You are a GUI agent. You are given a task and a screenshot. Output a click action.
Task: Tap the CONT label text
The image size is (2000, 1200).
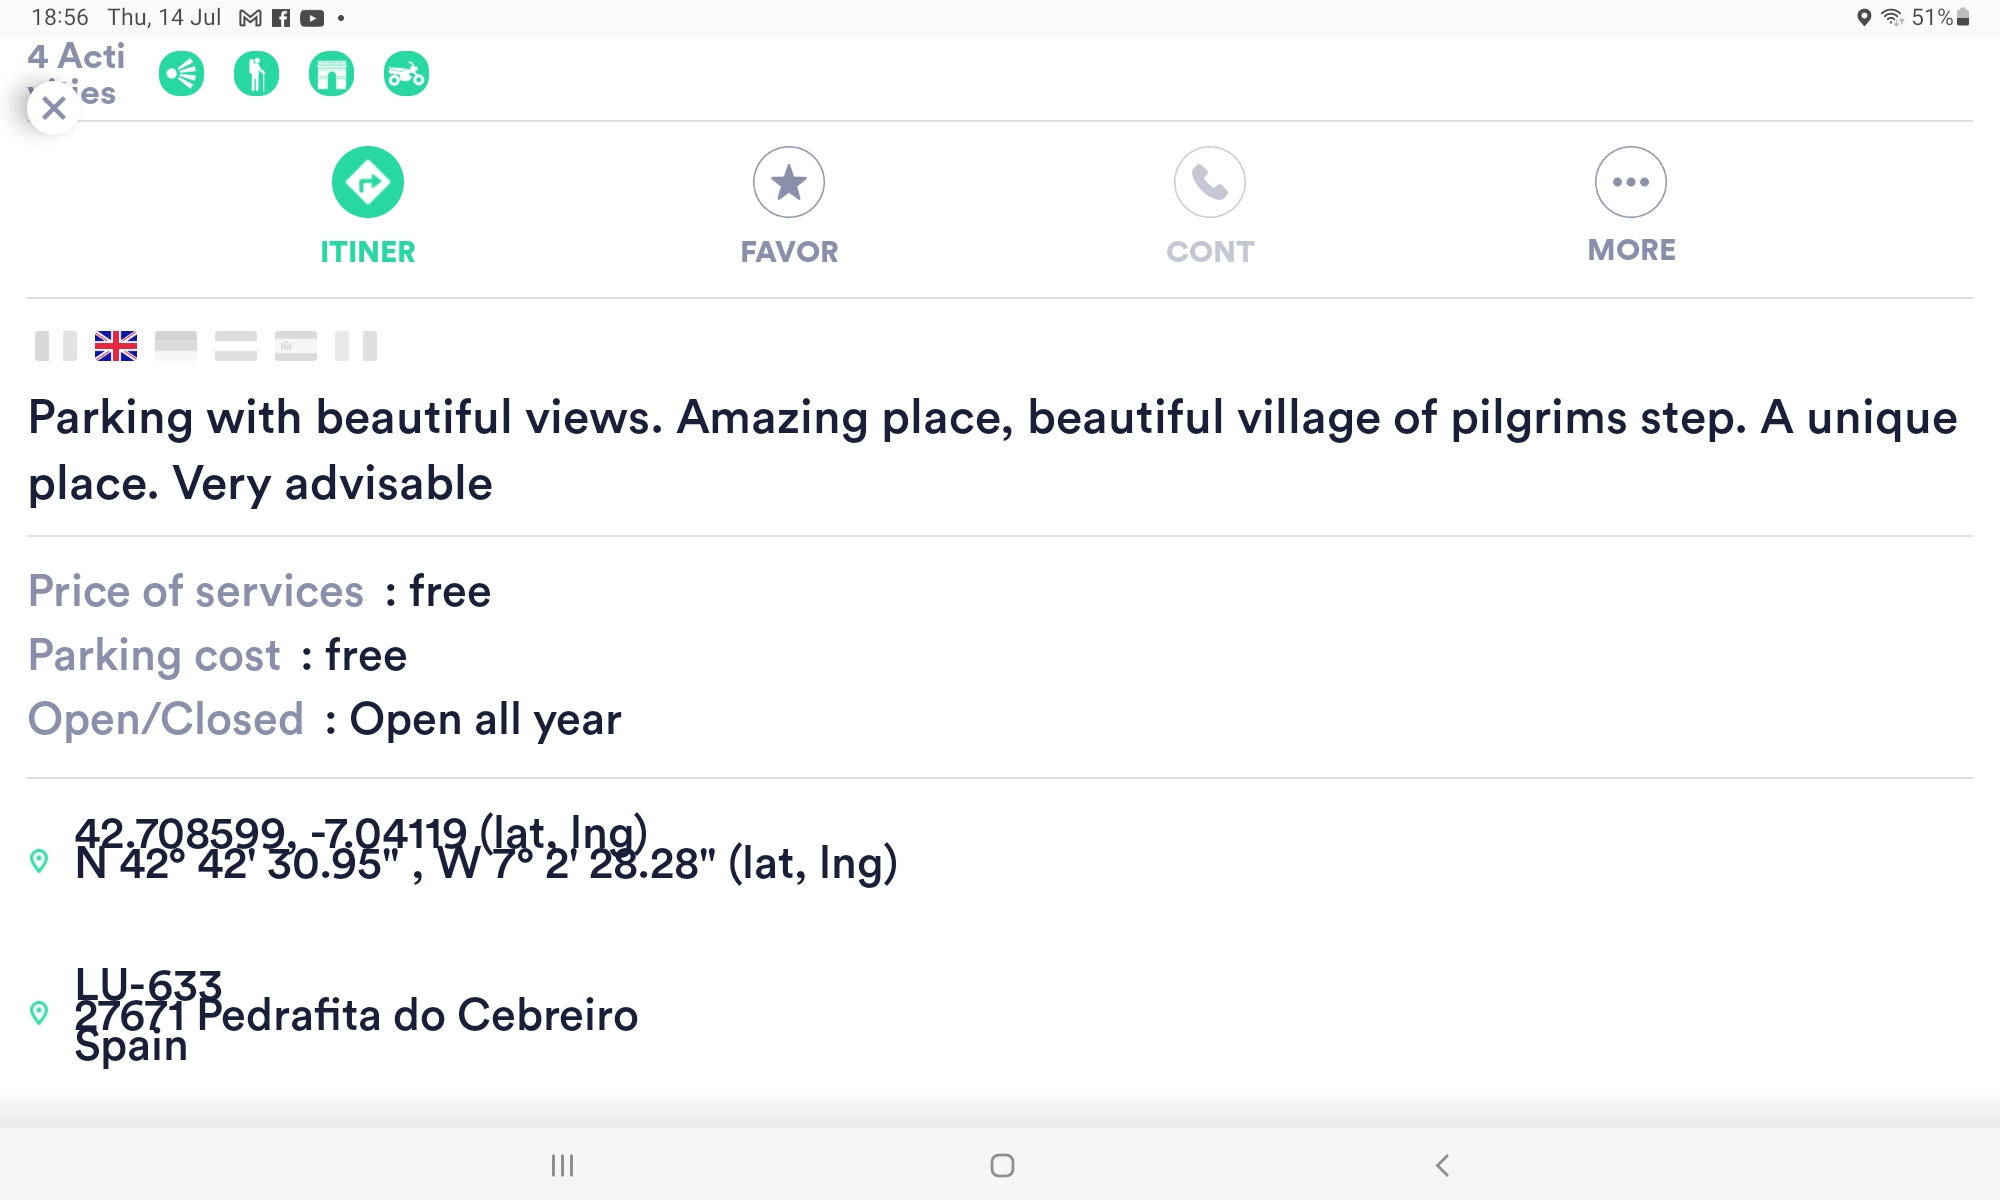pos(1210,252)
